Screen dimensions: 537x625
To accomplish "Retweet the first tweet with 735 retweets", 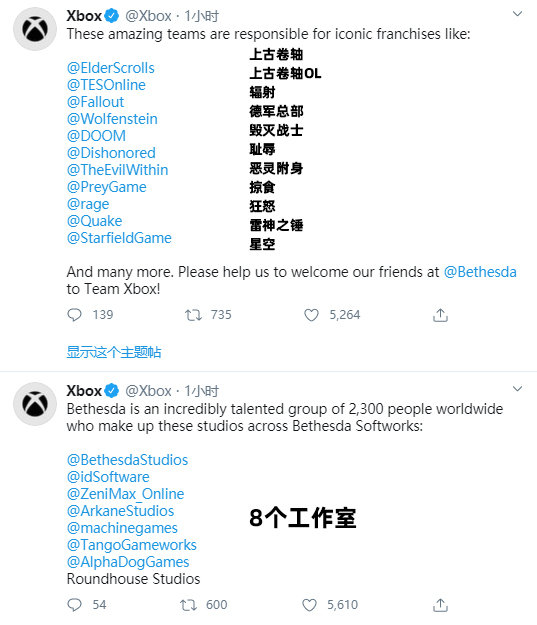I will 193,315.
